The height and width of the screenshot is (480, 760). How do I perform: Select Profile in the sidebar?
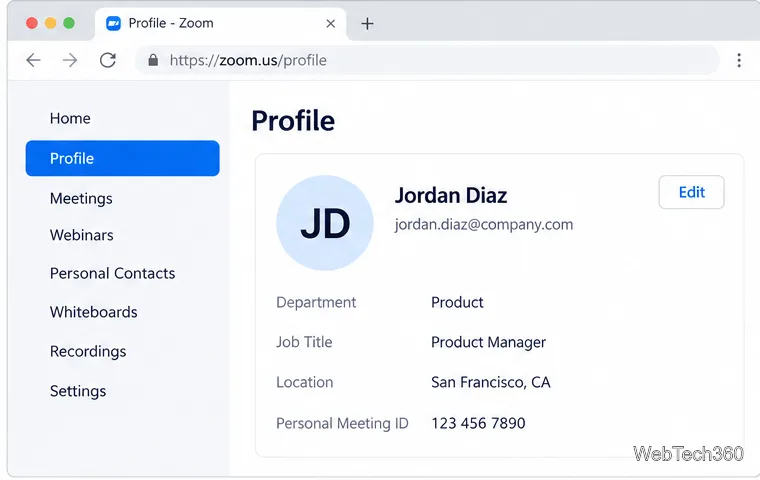(123, 158)
